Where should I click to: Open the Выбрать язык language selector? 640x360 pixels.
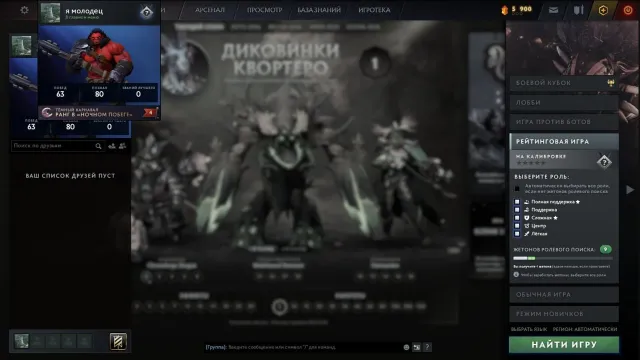(529, 329)
